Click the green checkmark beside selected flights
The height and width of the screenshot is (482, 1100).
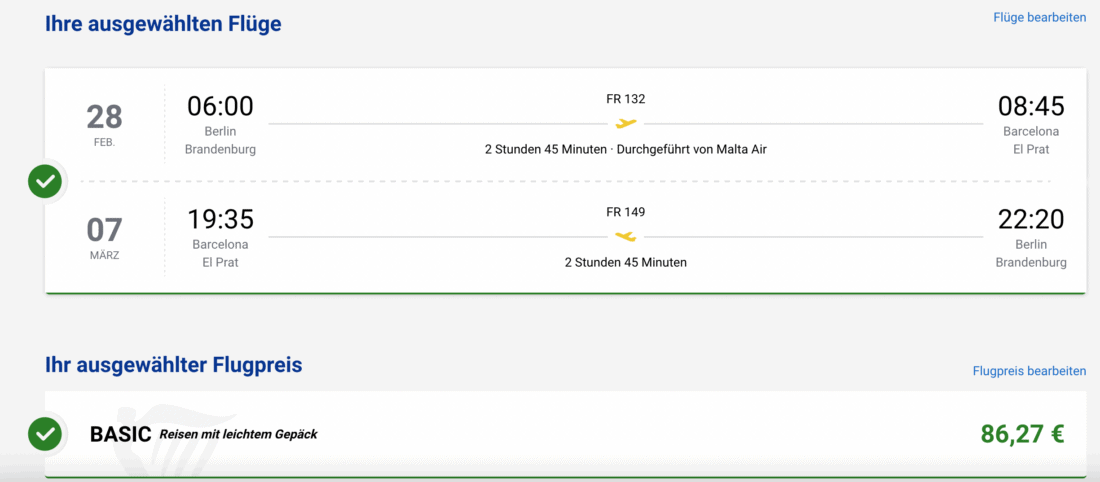point(45,181)
